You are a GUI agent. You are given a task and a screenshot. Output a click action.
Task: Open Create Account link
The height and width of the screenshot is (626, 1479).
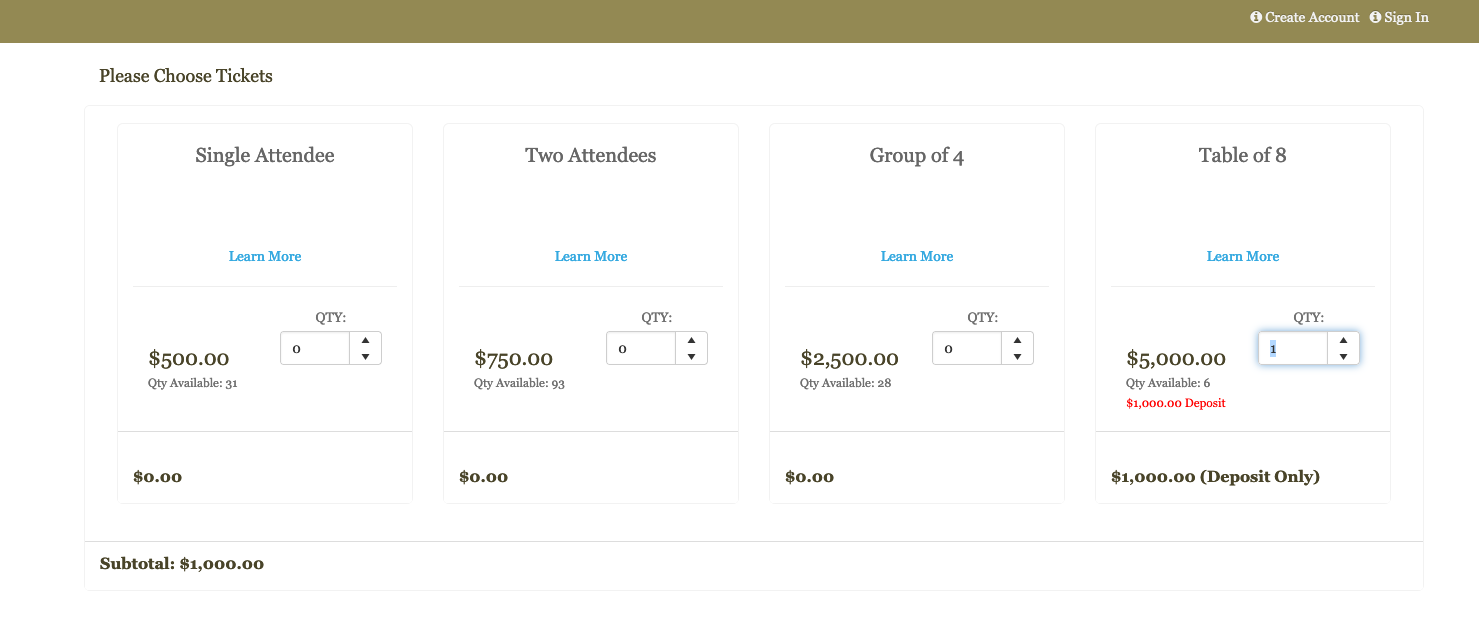[1312, 17]
